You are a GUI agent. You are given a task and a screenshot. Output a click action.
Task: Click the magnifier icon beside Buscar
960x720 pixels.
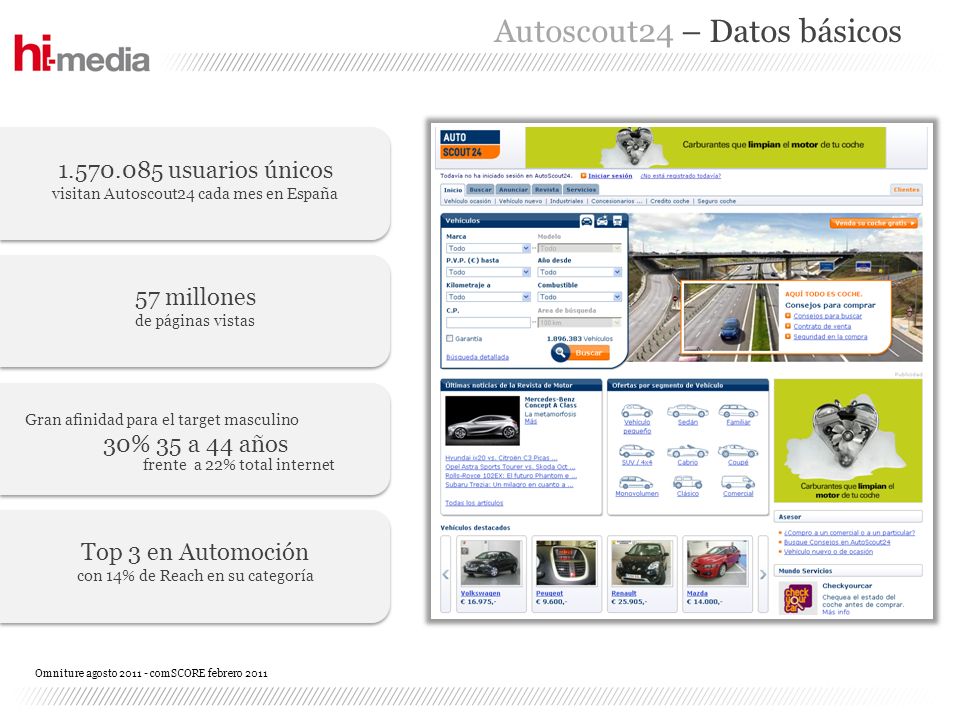(560, 353)
